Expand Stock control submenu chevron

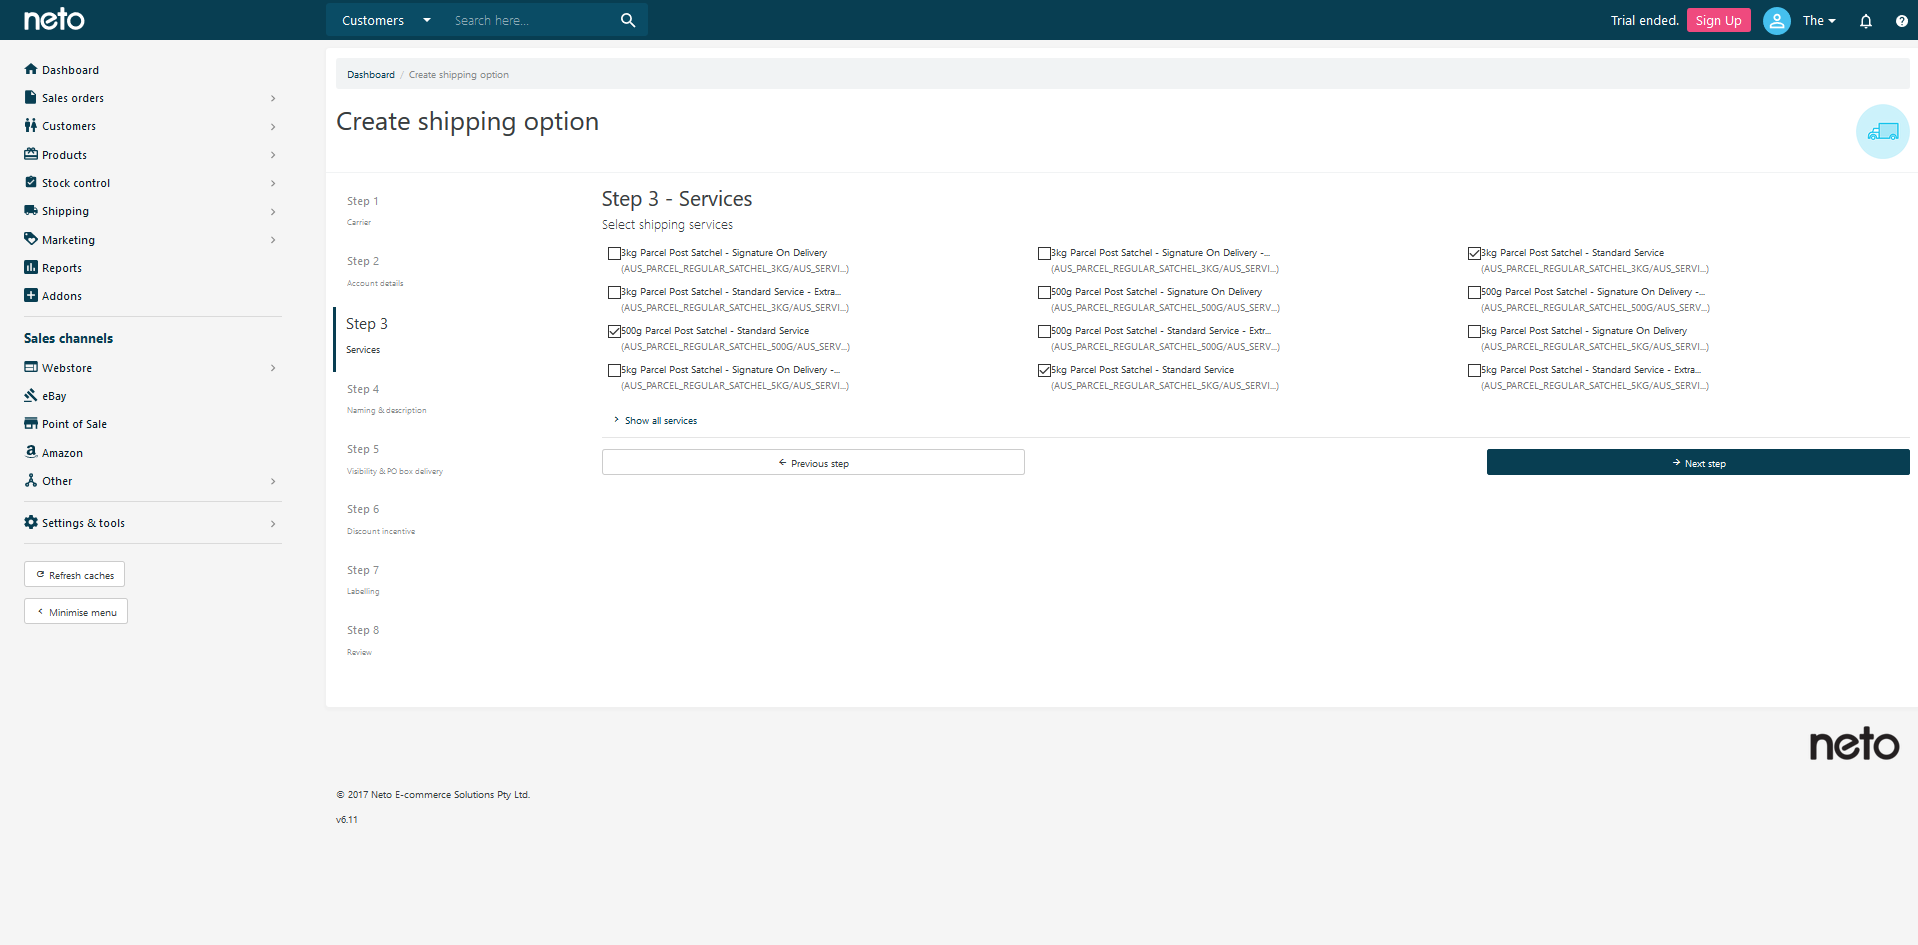(273, 183)
